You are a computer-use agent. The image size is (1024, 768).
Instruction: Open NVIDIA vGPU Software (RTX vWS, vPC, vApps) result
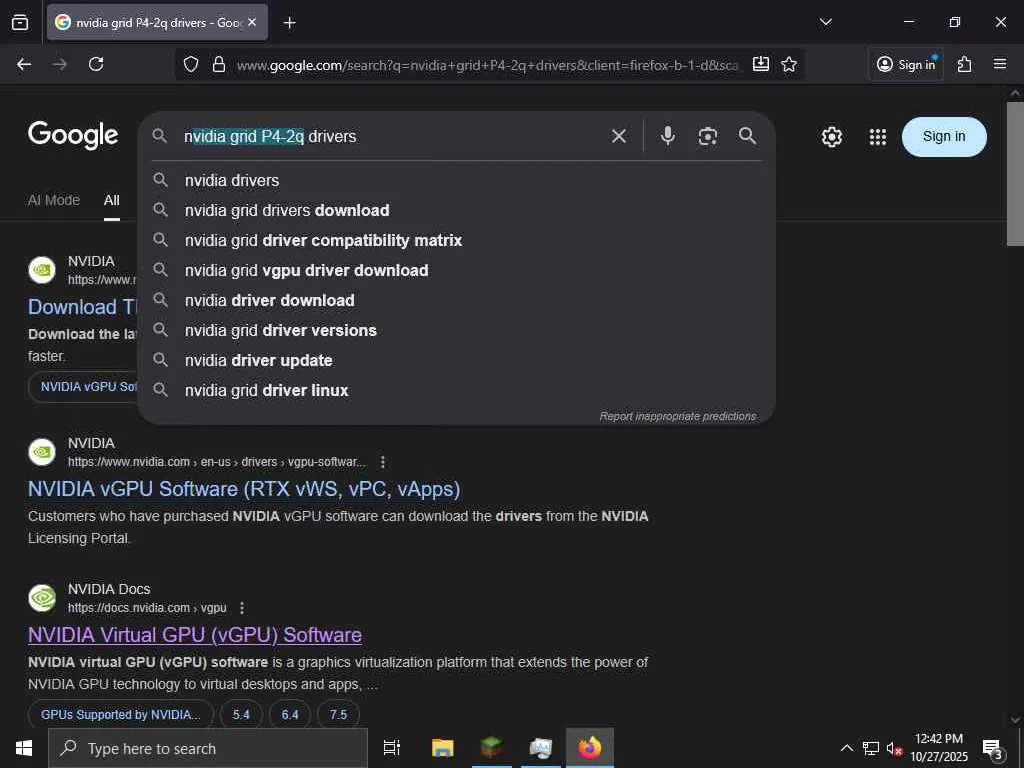(x=244, y=488)
